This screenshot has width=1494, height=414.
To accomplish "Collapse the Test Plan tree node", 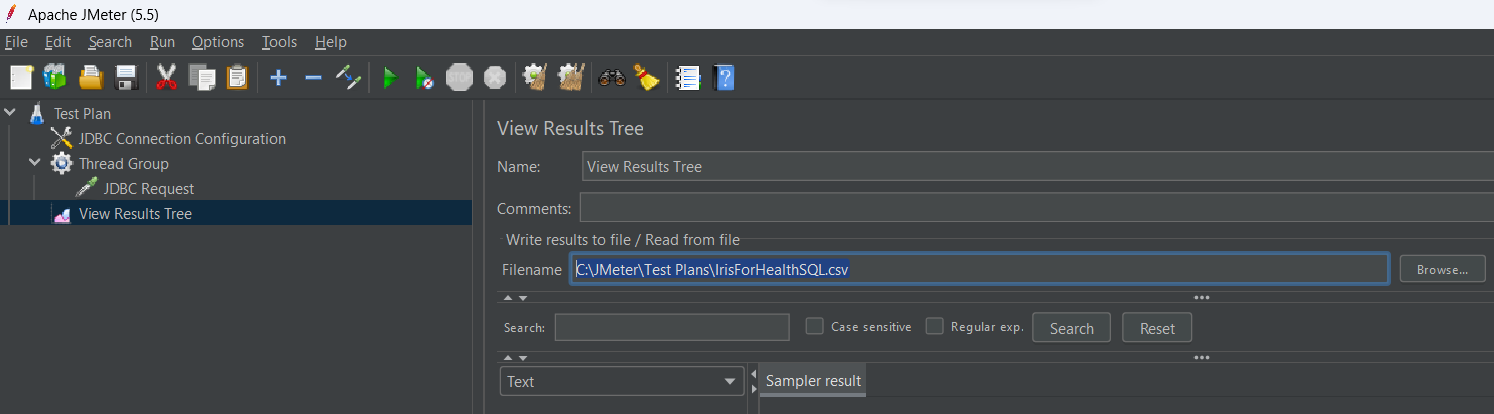I will pos(10,114).
